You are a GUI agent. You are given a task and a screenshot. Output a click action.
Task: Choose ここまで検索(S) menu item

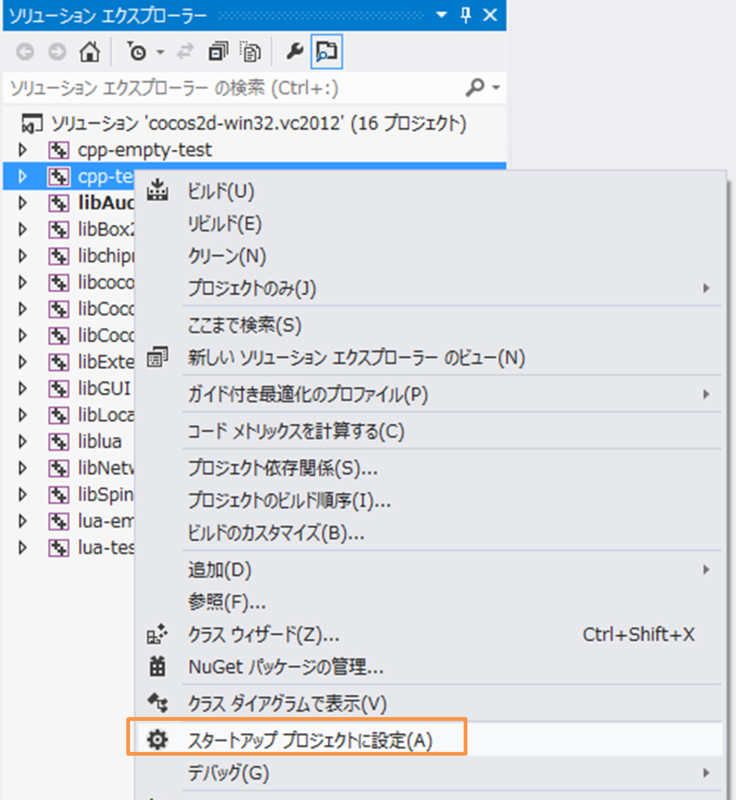coord(429,325)
